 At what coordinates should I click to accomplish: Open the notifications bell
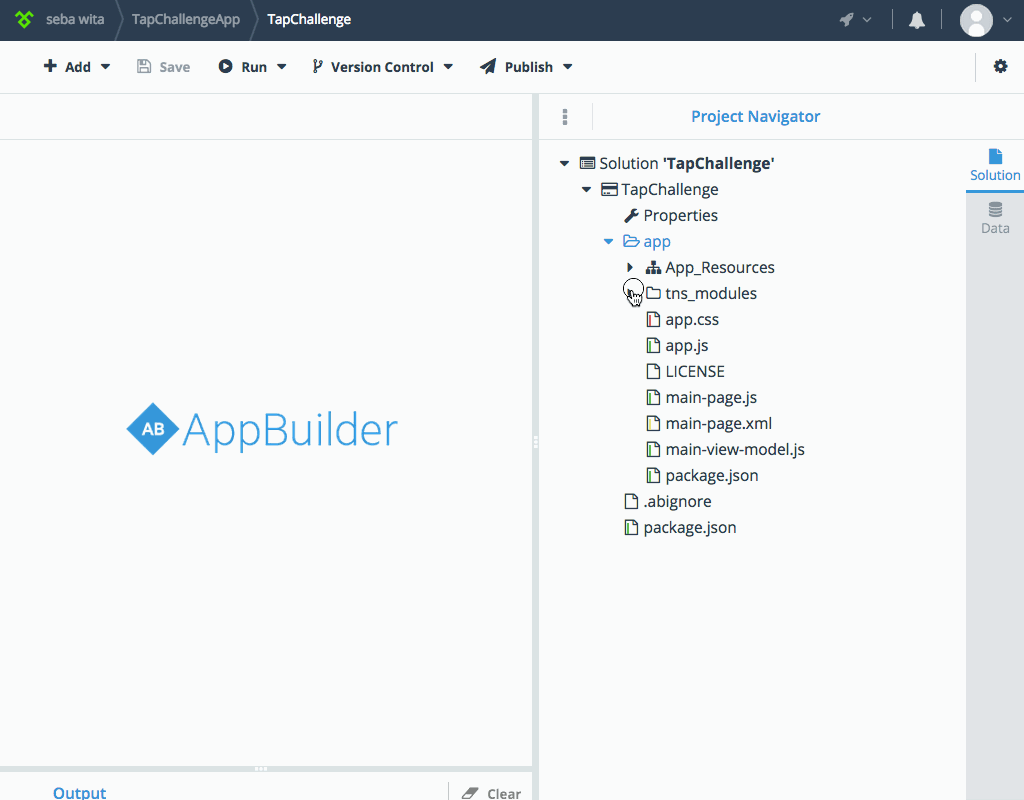pos(916,18)
